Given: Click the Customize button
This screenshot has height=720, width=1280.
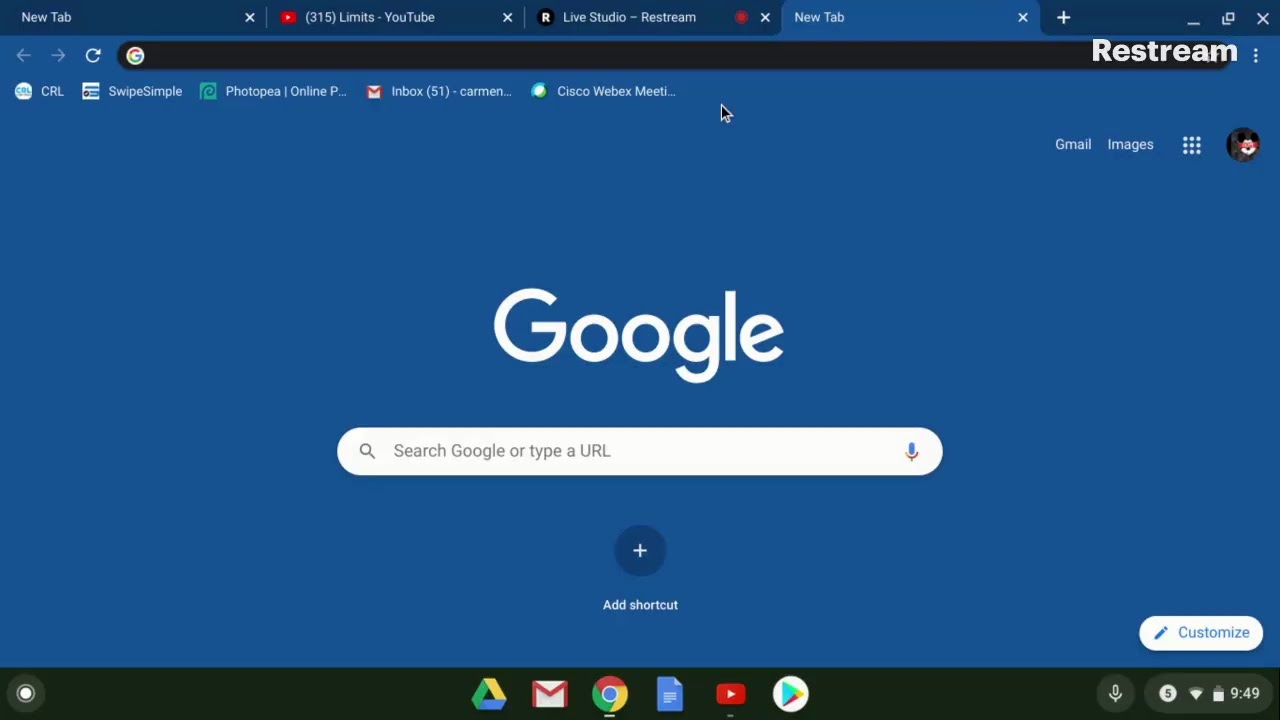Looking at the screenshot, I should coord(1201,633).
